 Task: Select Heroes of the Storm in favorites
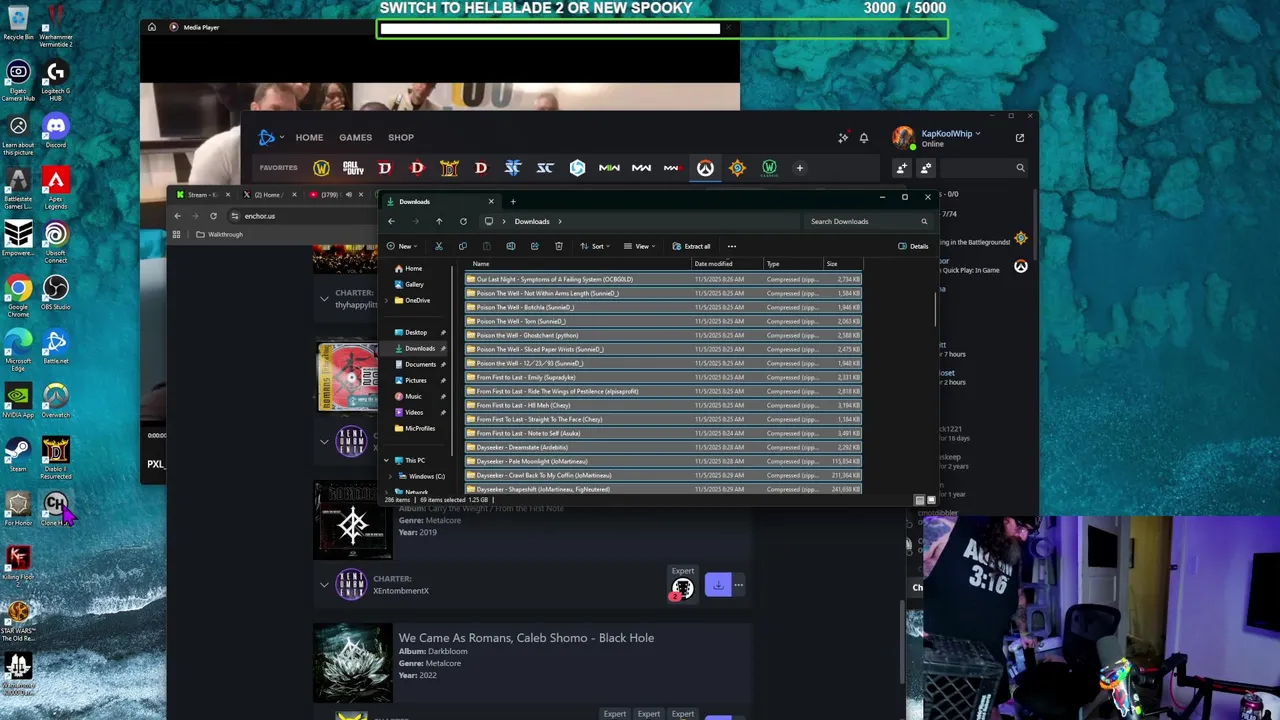click(577, 168)
